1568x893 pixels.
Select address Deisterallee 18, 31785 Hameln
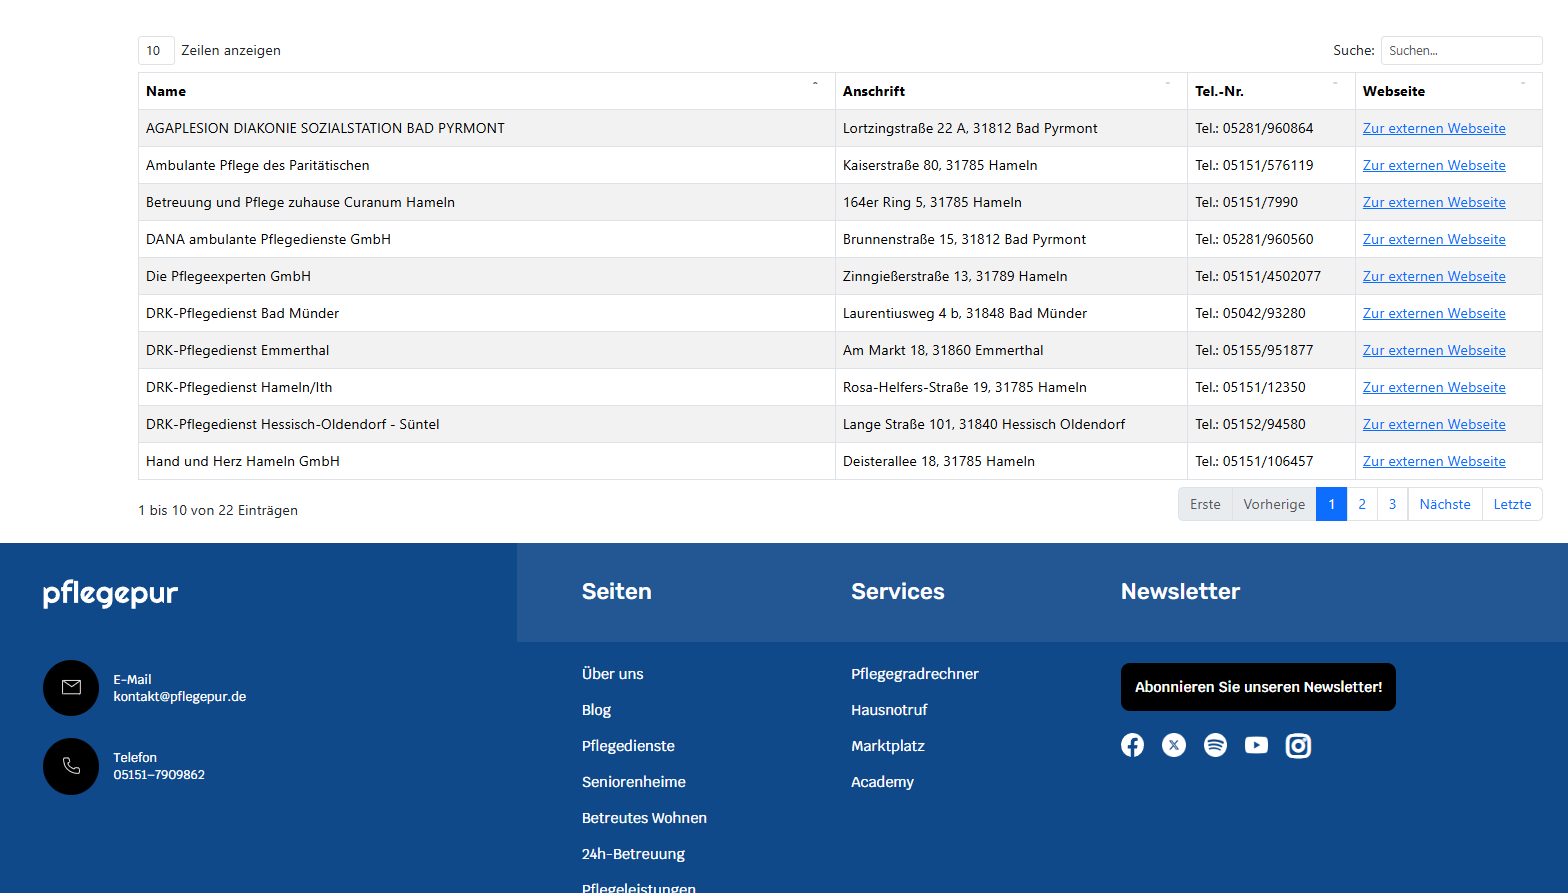[1011, 461]
